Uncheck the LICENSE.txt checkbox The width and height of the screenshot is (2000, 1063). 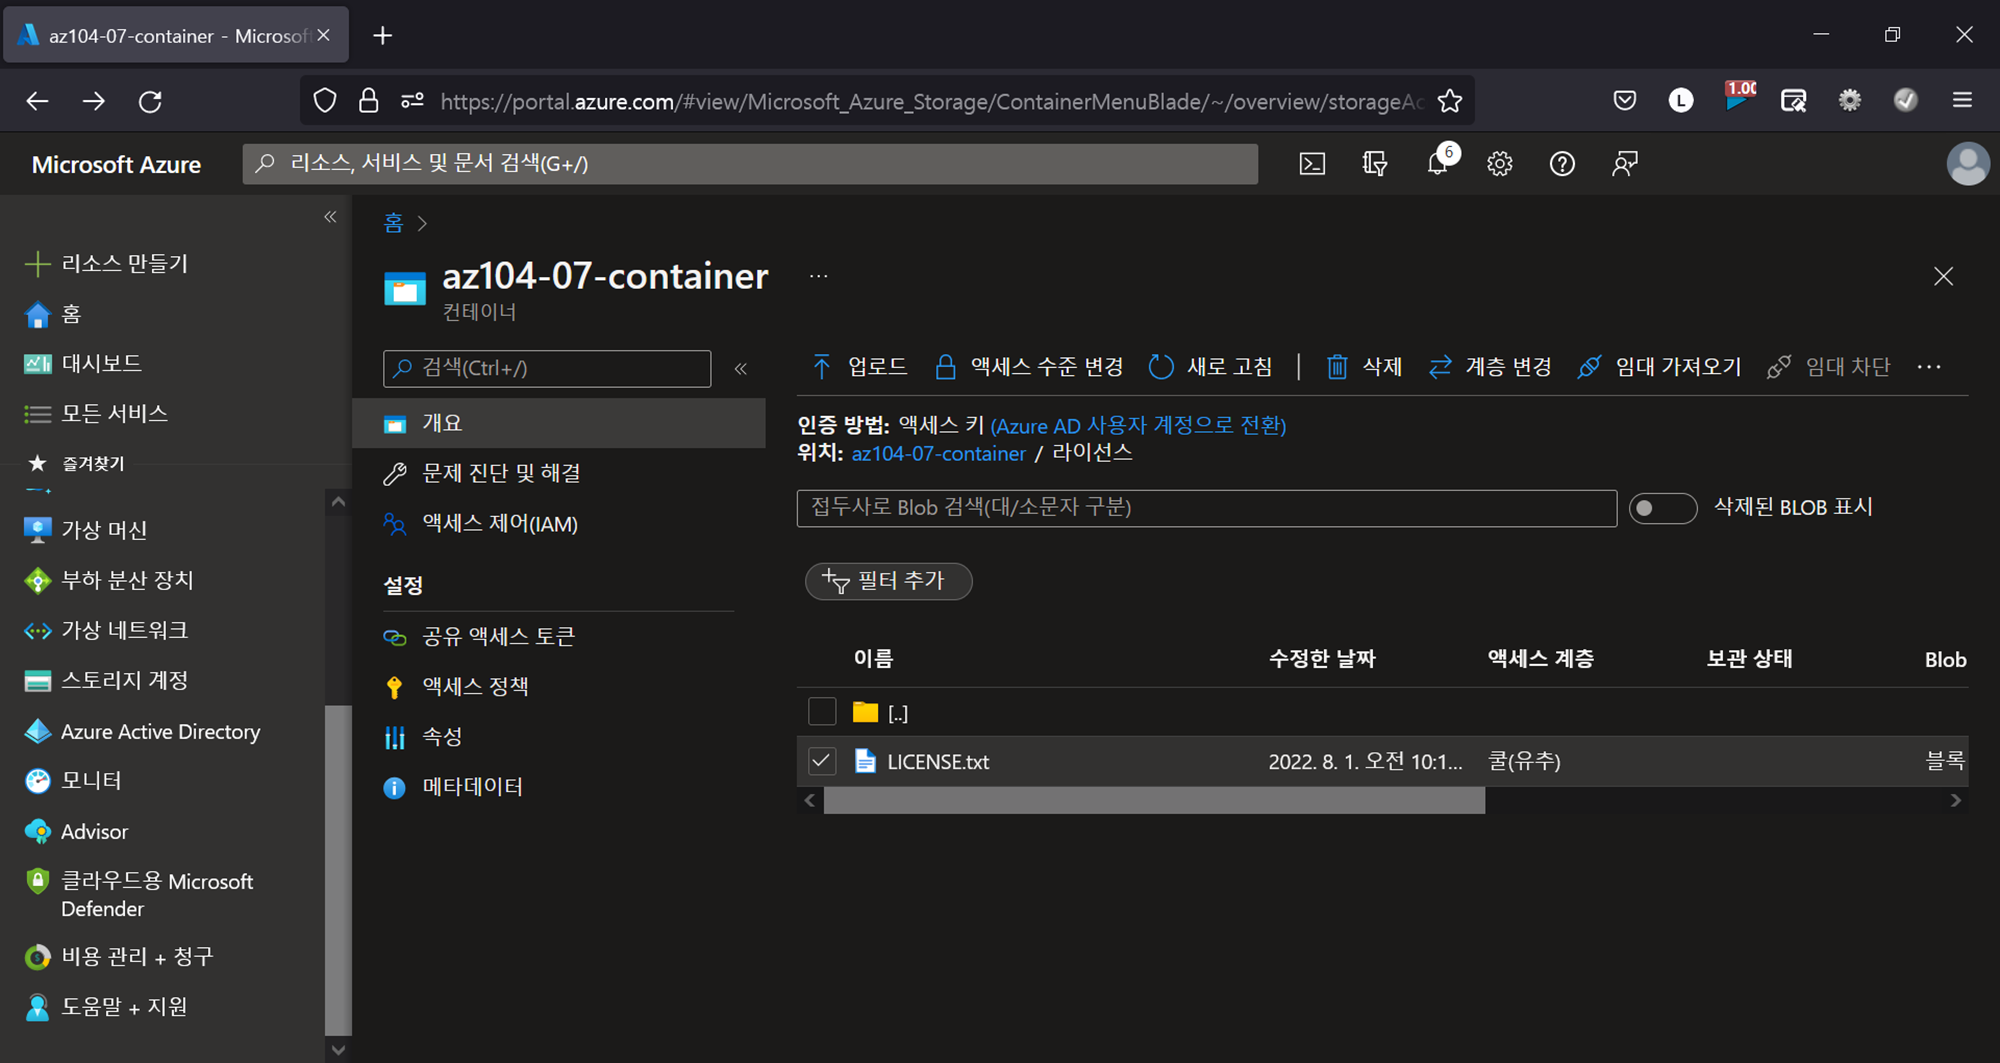tap(821, 761)
